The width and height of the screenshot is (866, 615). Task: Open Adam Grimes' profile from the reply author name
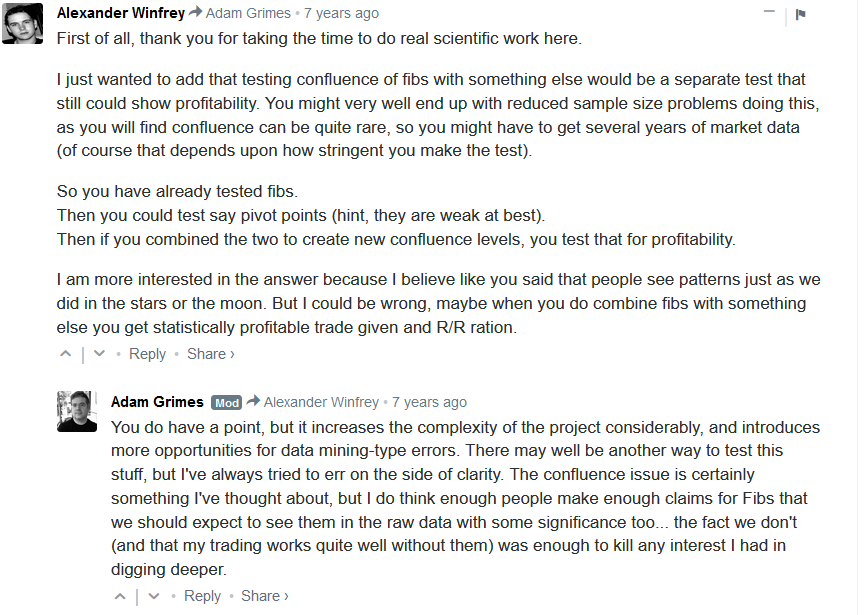158,402
